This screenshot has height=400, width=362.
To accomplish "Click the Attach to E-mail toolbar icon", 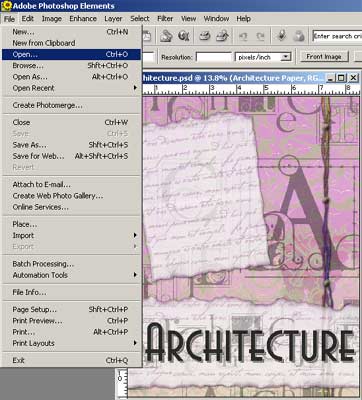I will [166, 36].
